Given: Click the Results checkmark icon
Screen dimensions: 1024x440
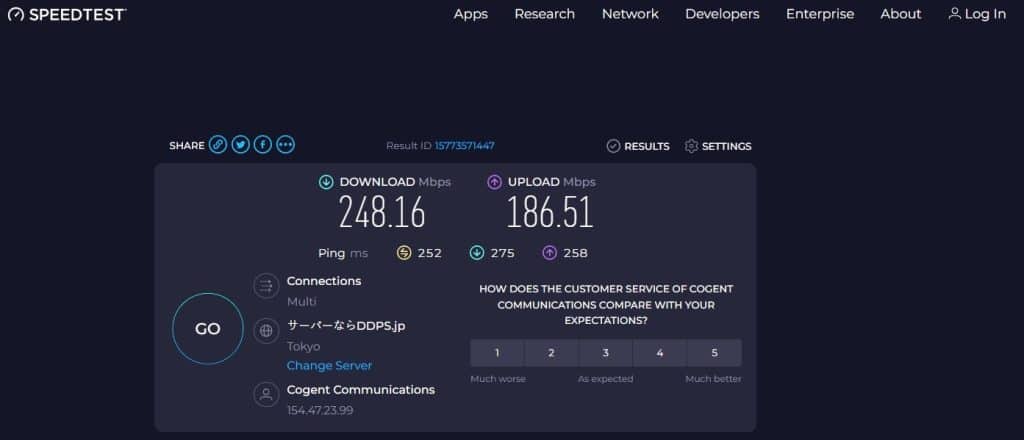Looking at the screenshot, I should point(613,146).
